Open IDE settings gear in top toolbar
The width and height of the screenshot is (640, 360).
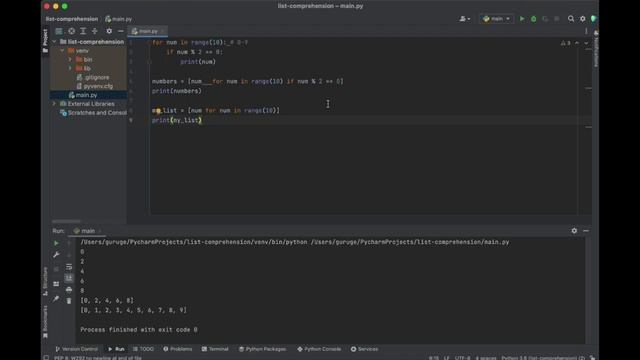(582, 19)
